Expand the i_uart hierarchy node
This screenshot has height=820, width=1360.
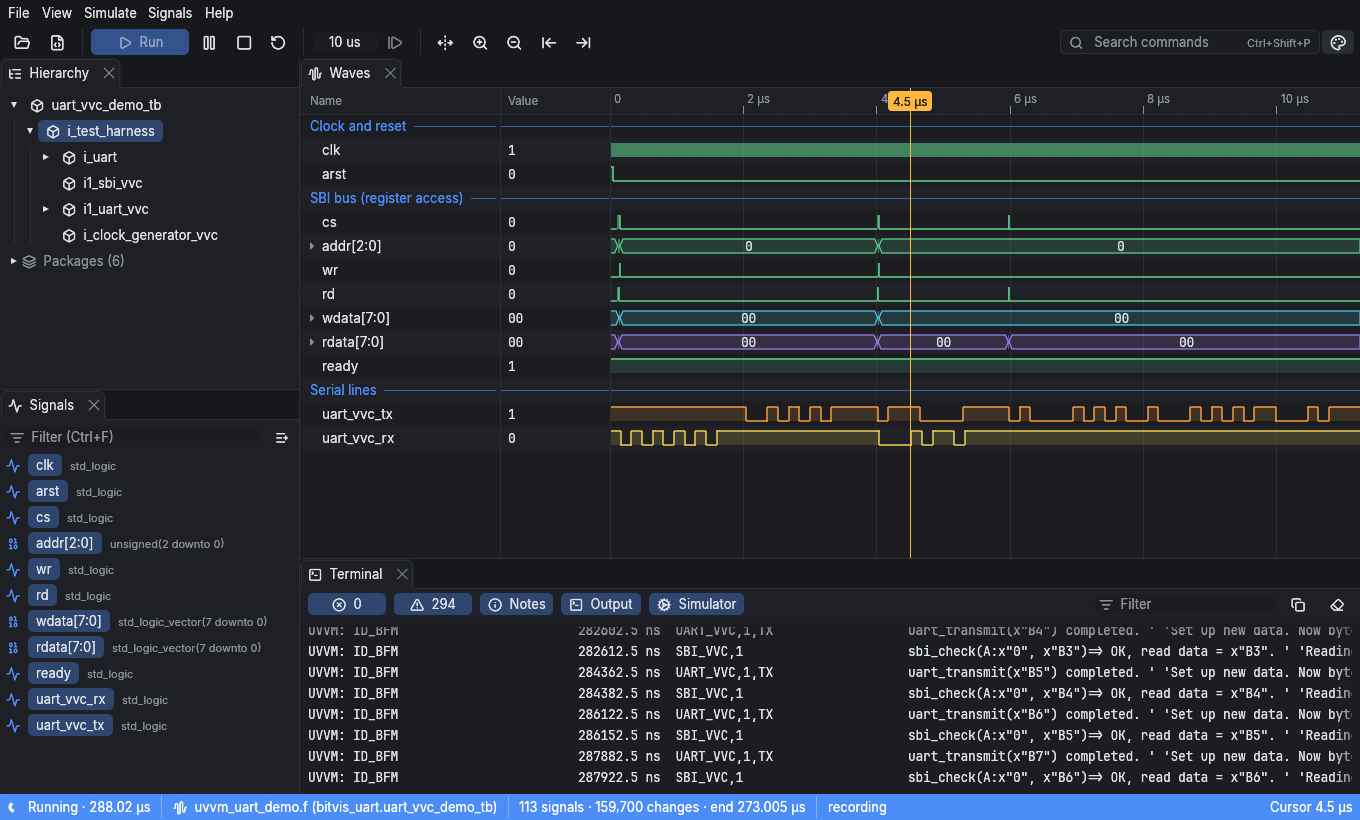click(x=46, y=157)
